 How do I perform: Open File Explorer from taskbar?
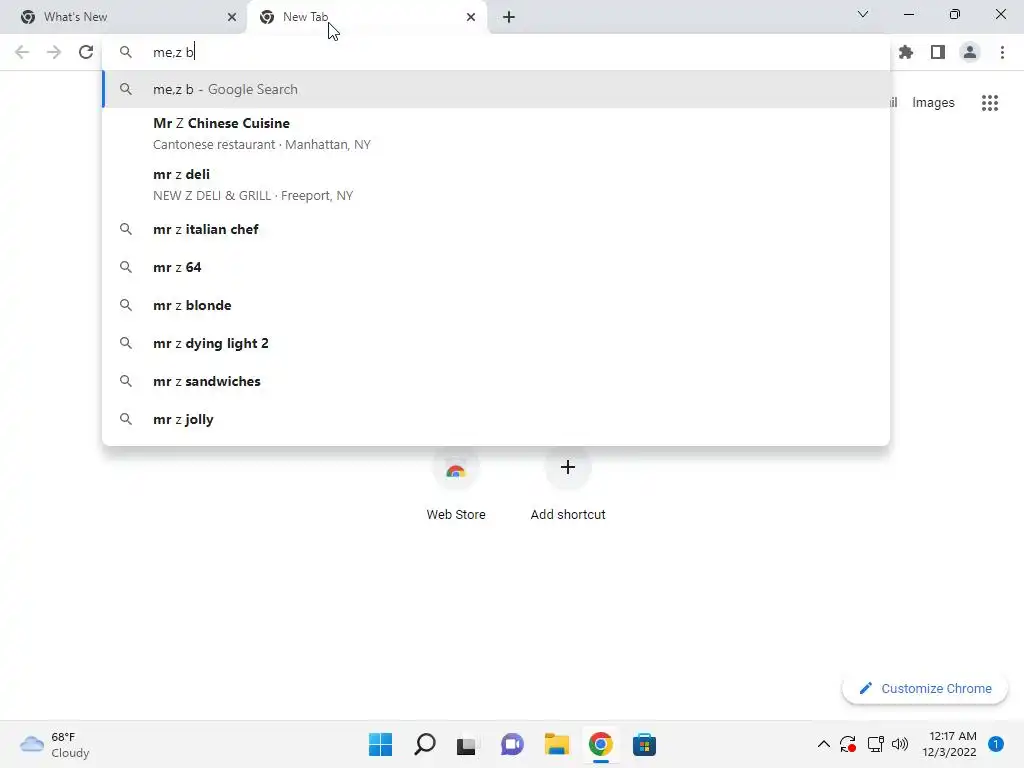[x=556, y=744]
